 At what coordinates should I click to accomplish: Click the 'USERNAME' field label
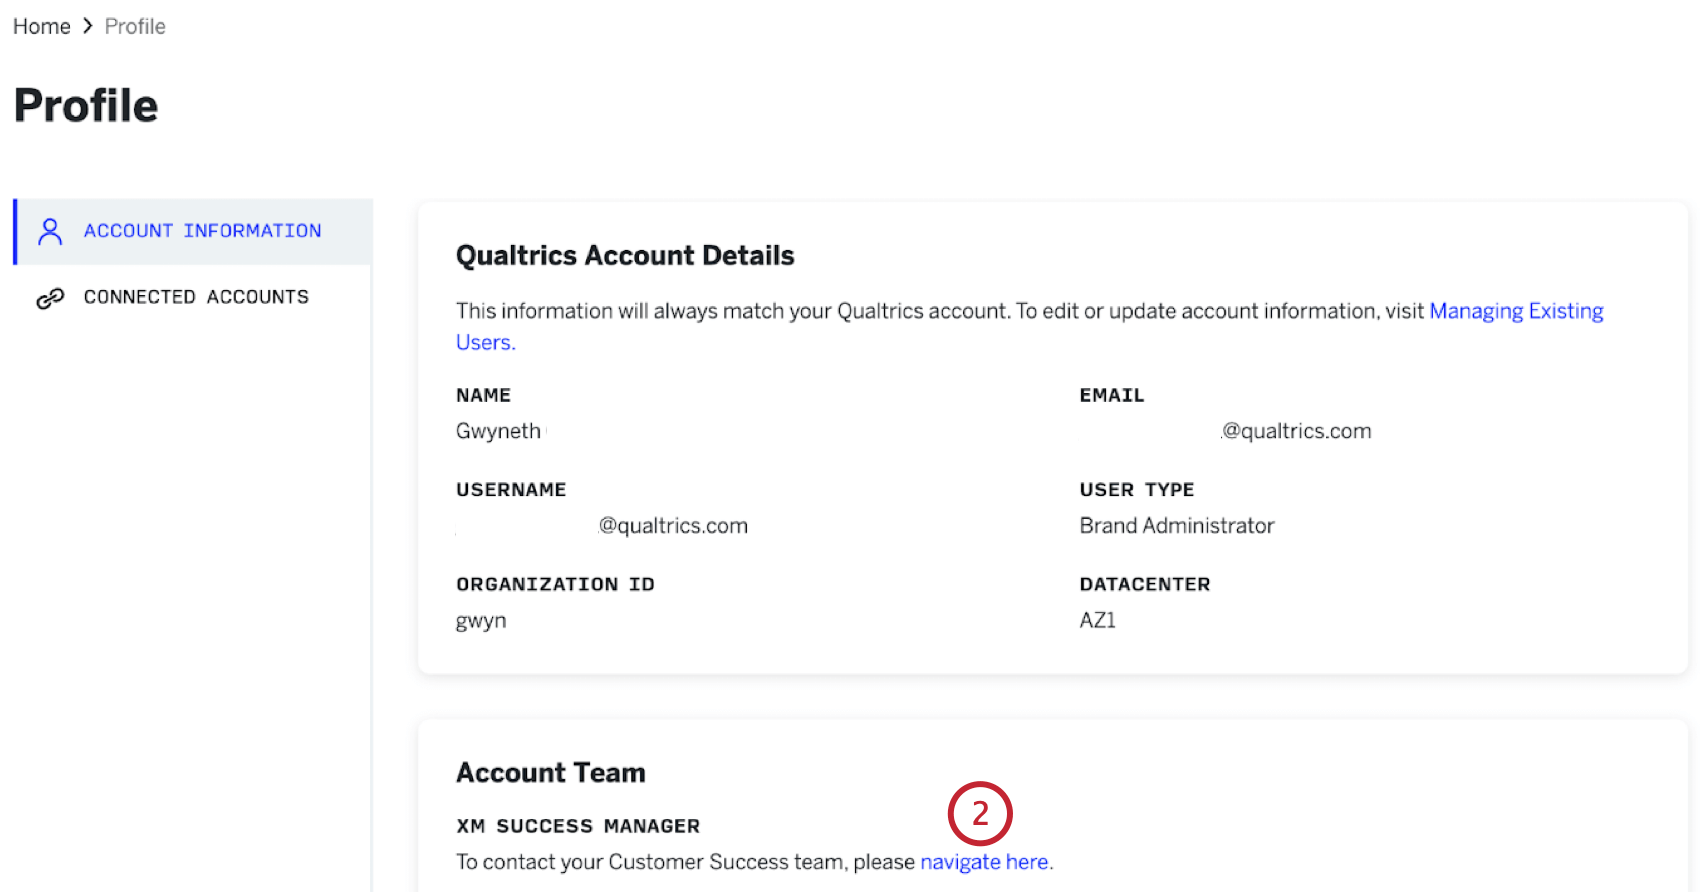pyautogui.click(x=511, y=490)
